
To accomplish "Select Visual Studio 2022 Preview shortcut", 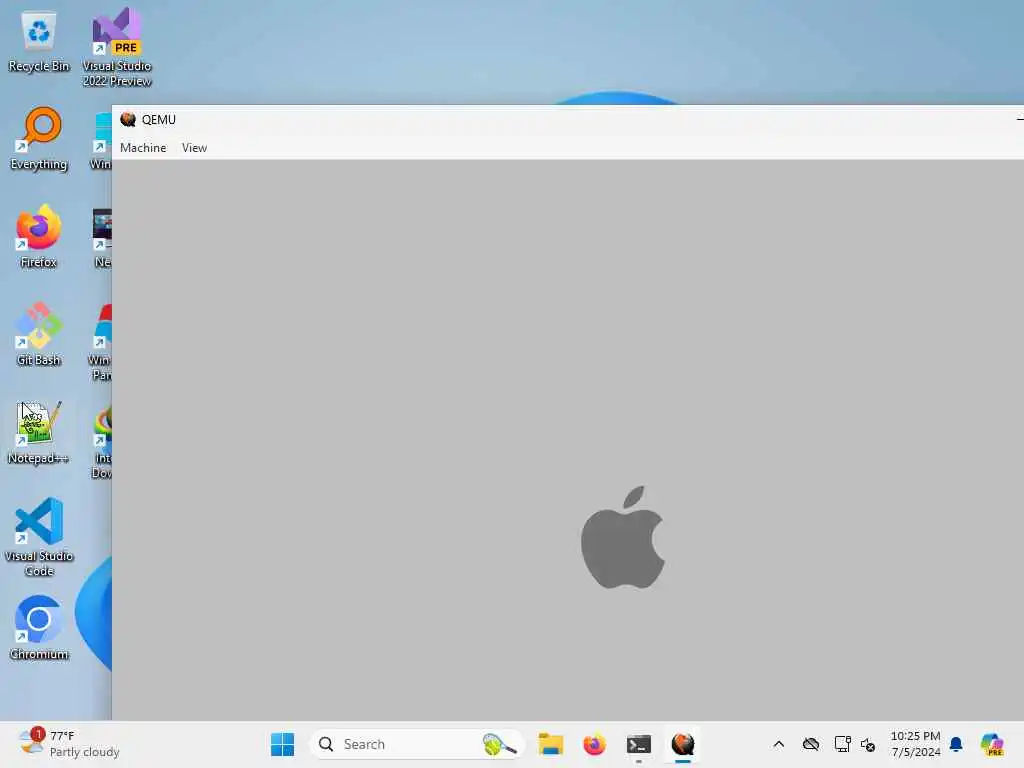I will pos(117,47).
